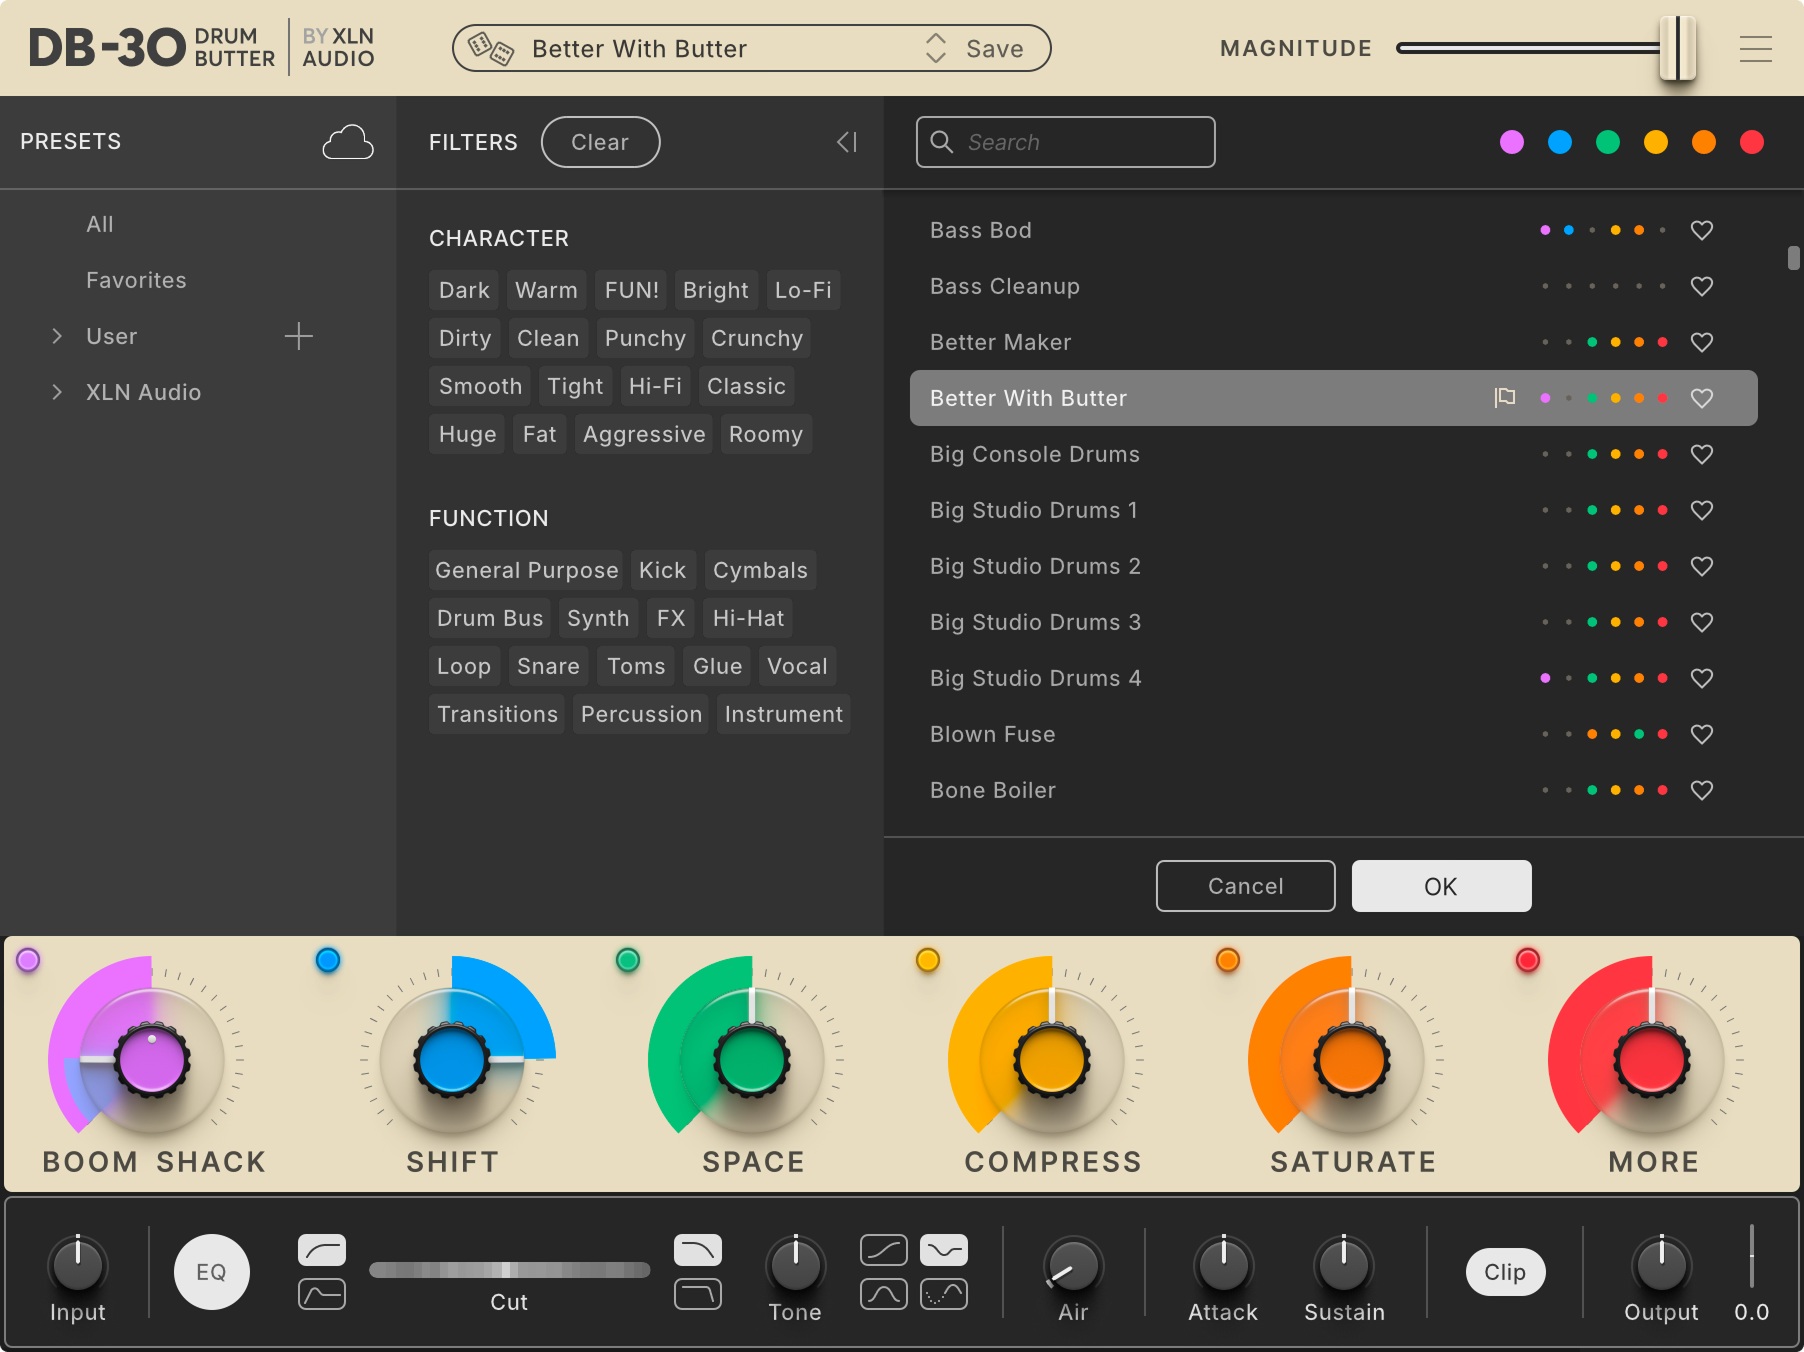
Task: Toggle the Clip button
Action: coord(1505,1272)
